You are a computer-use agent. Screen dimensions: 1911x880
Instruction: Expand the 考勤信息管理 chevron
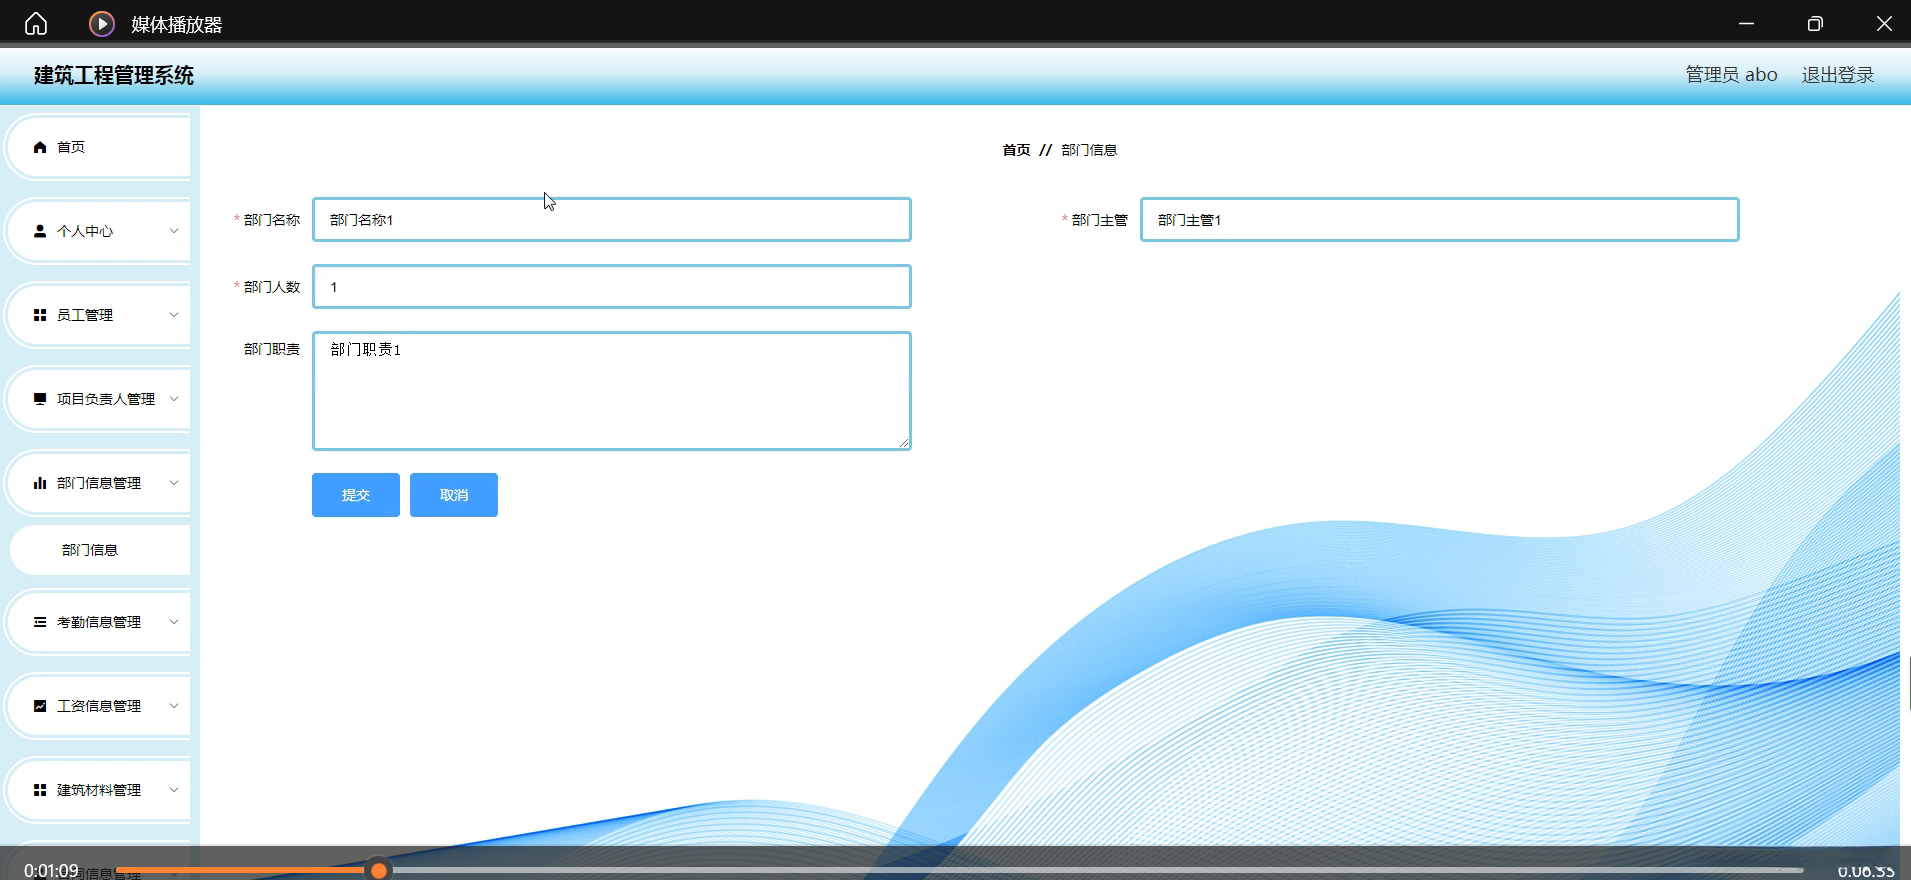tap(174, 622)
